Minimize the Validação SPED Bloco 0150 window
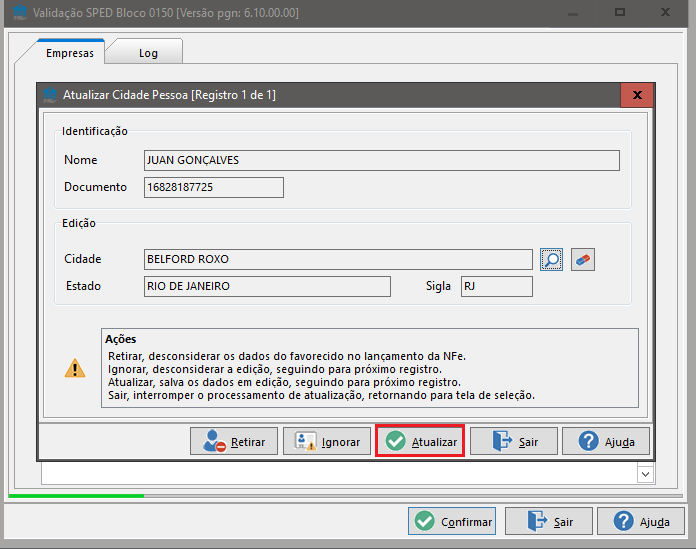The width and height of the screenshot is (696, 549). [573, 12]
